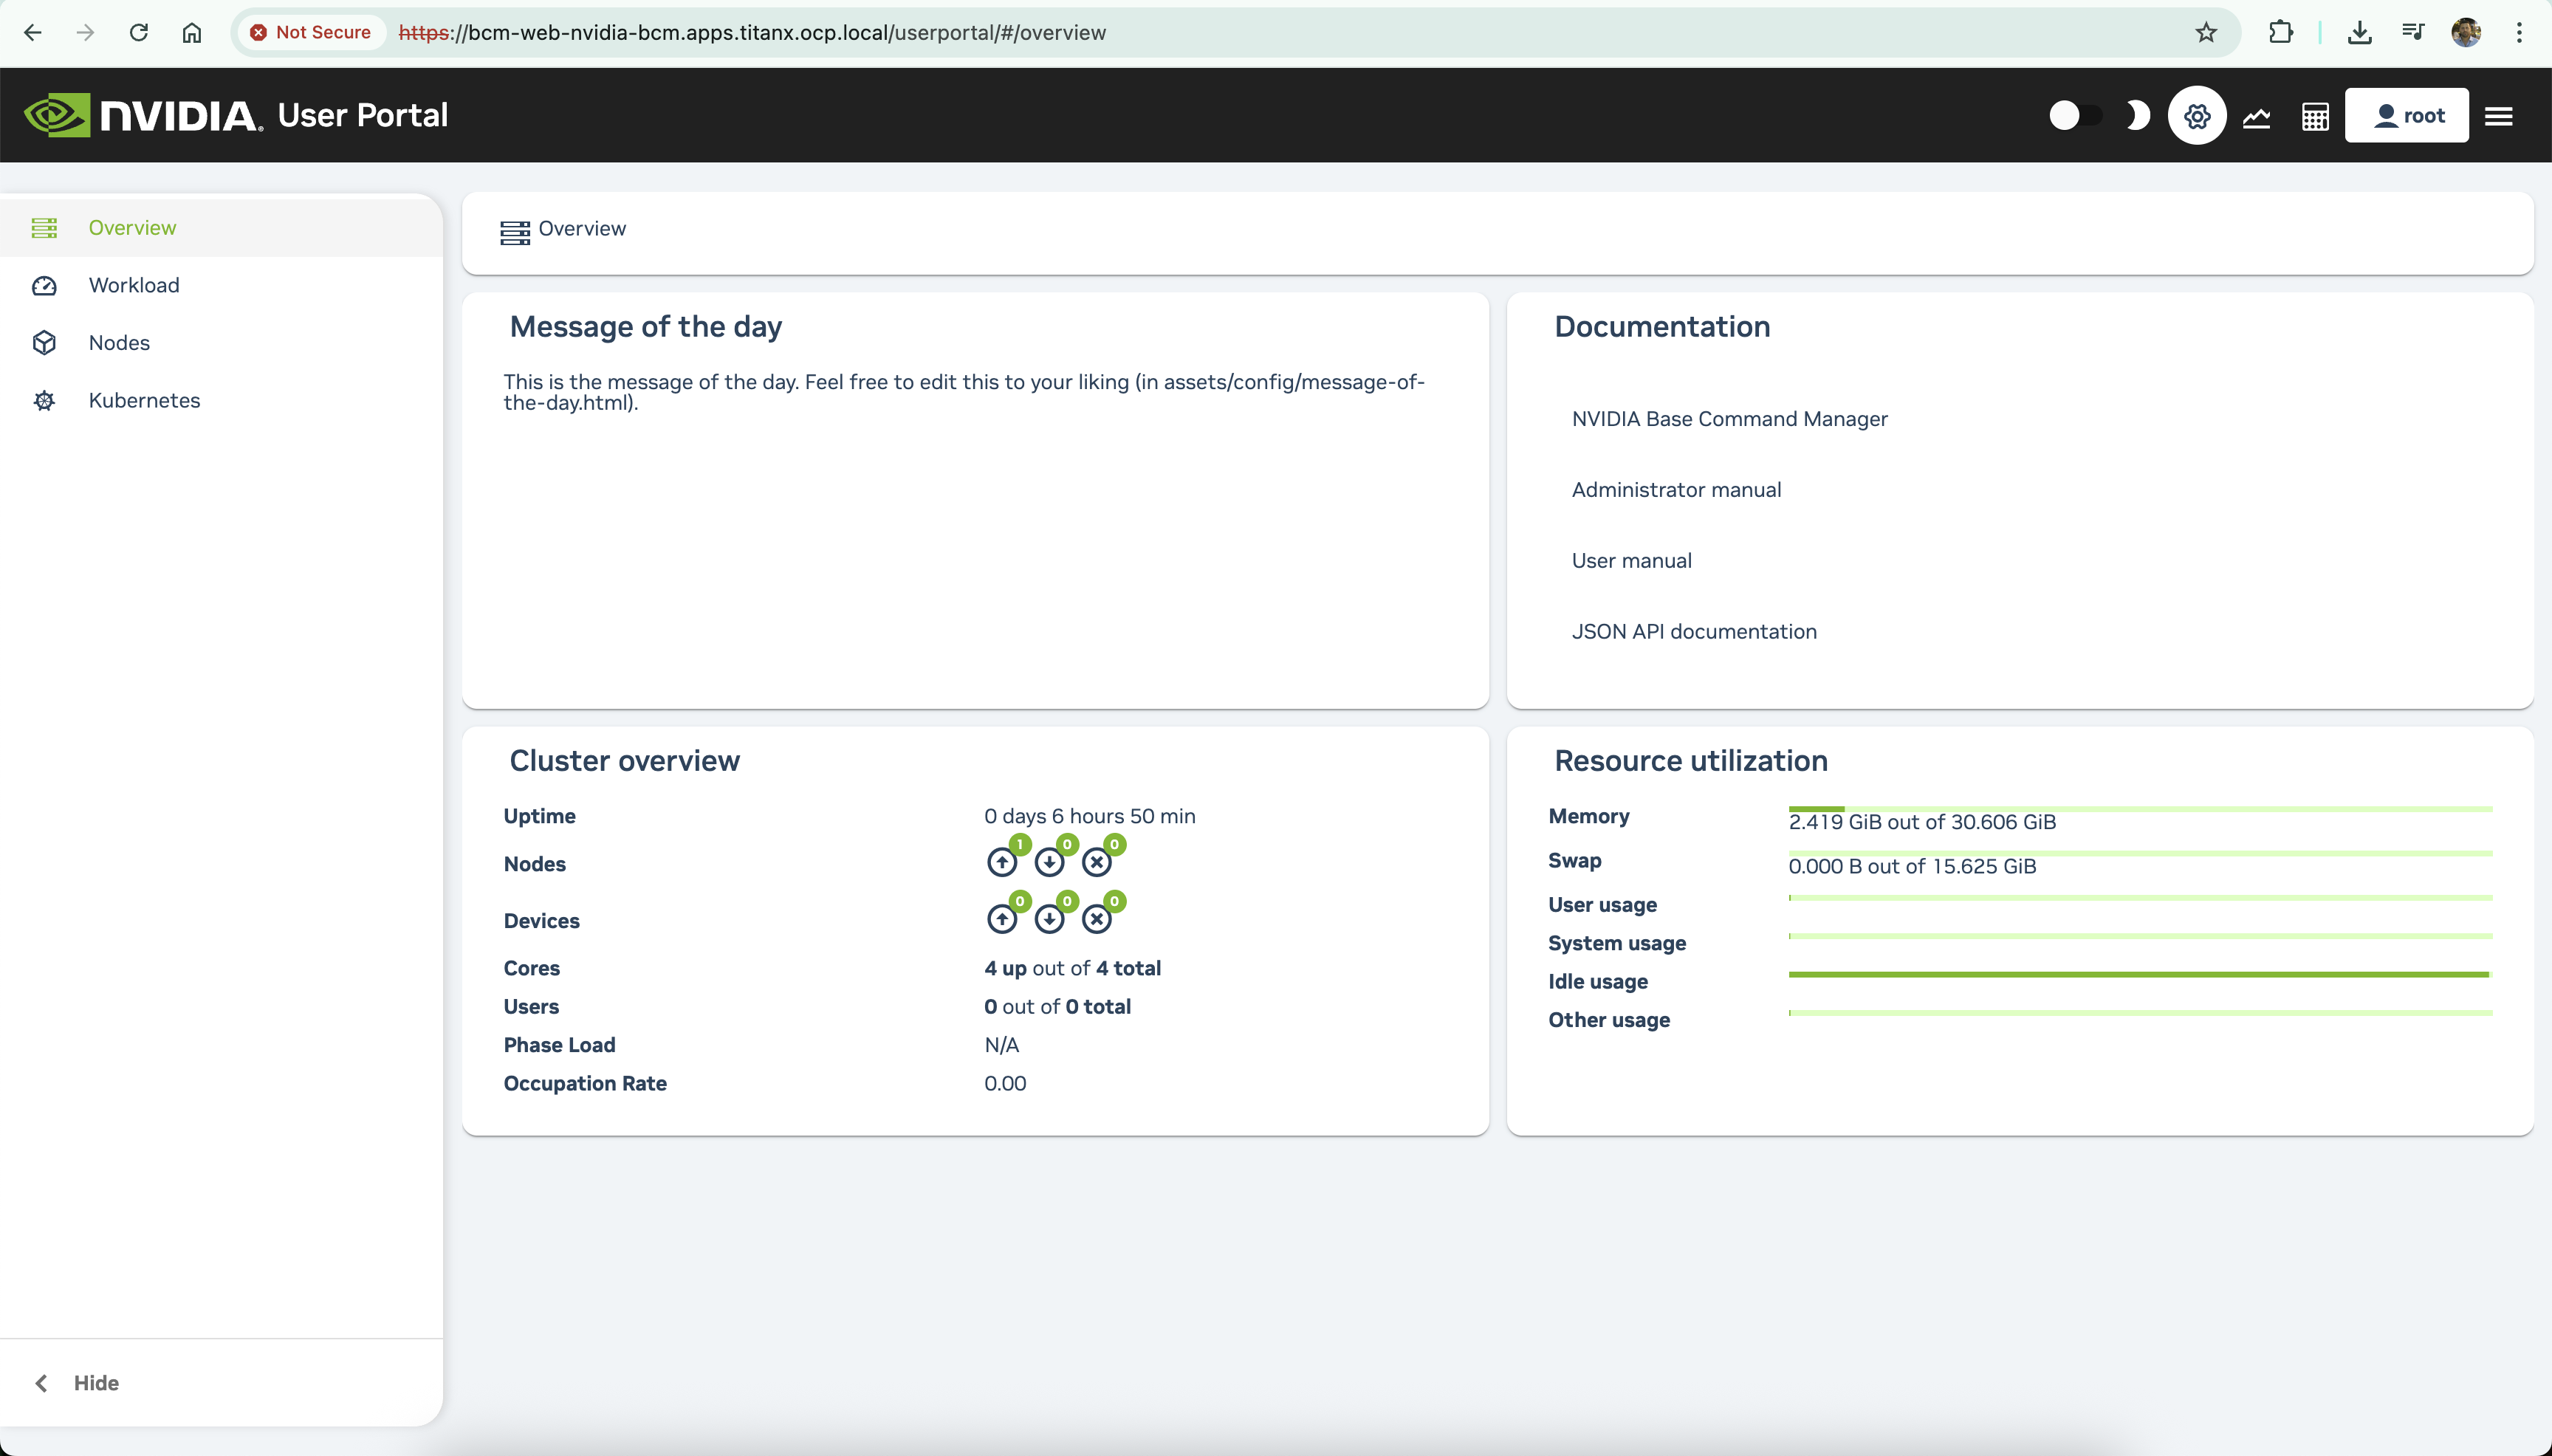Open the root user account menu

coord(2407,115)
